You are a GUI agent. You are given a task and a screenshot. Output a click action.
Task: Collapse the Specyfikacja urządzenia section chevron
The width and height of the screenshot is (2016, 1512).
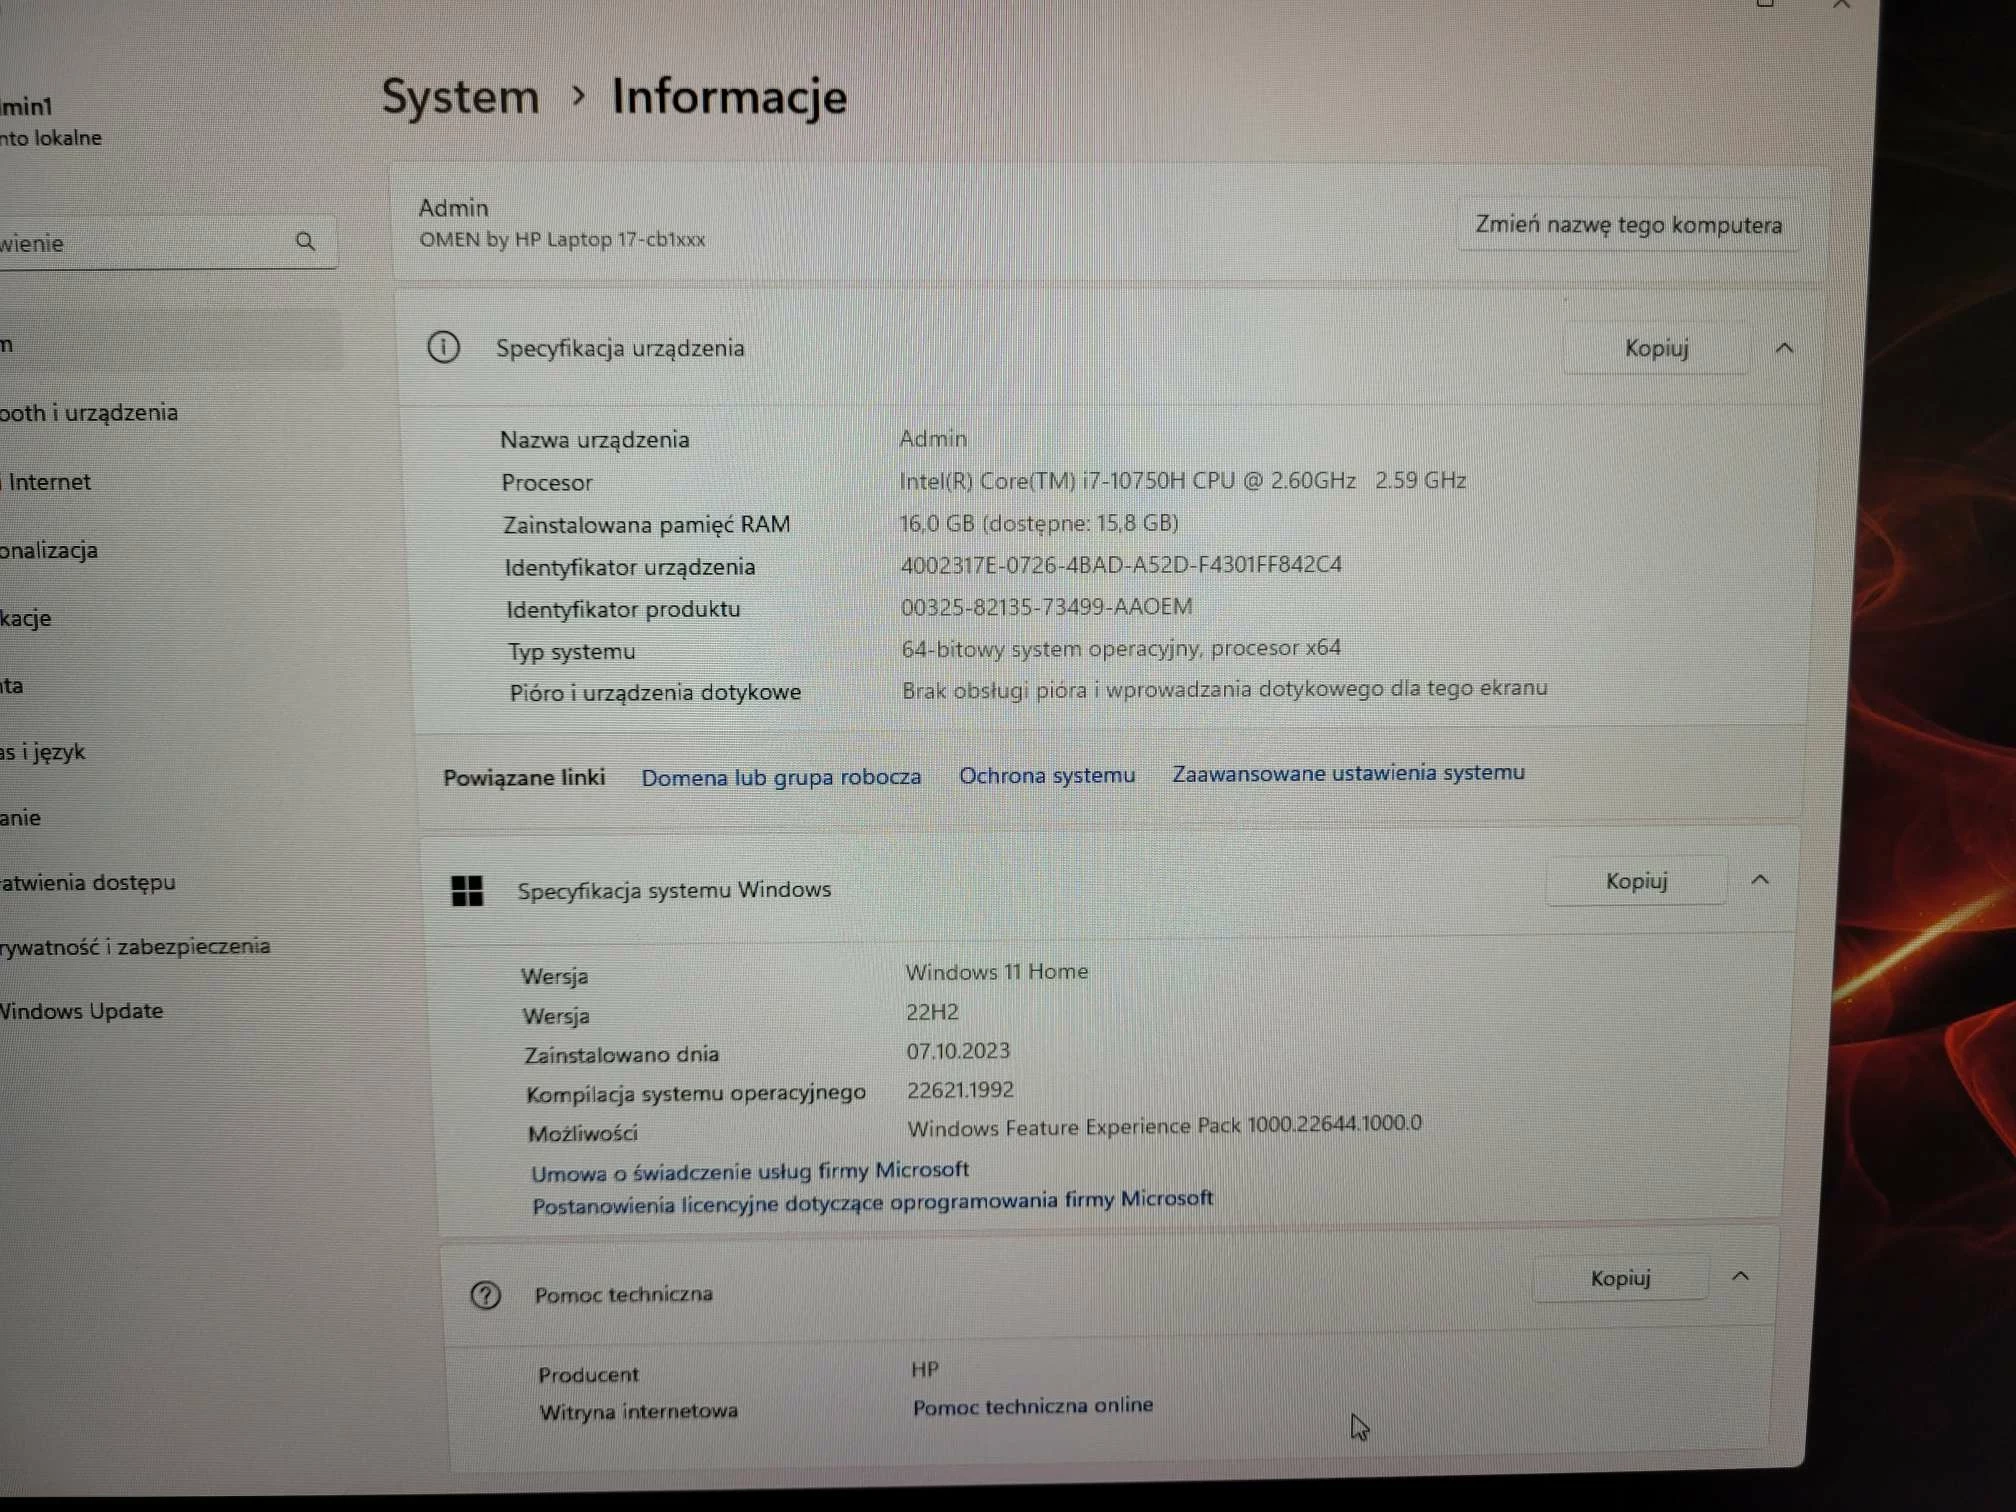1784,348
